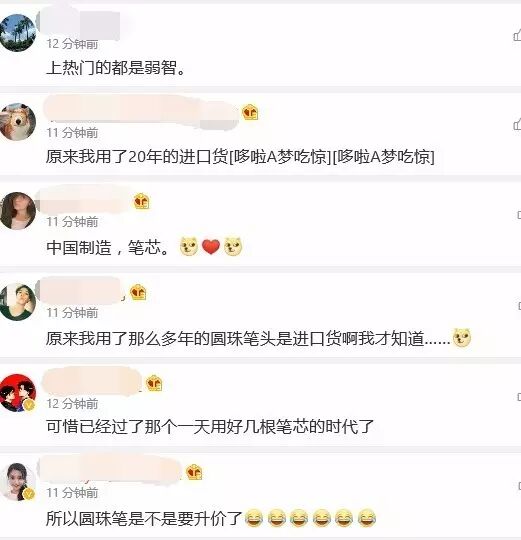This screenshot has width=521, height=540.
Task: Click the 12 分钟前 timestamp of first comment
Action: tap(72, 44)
